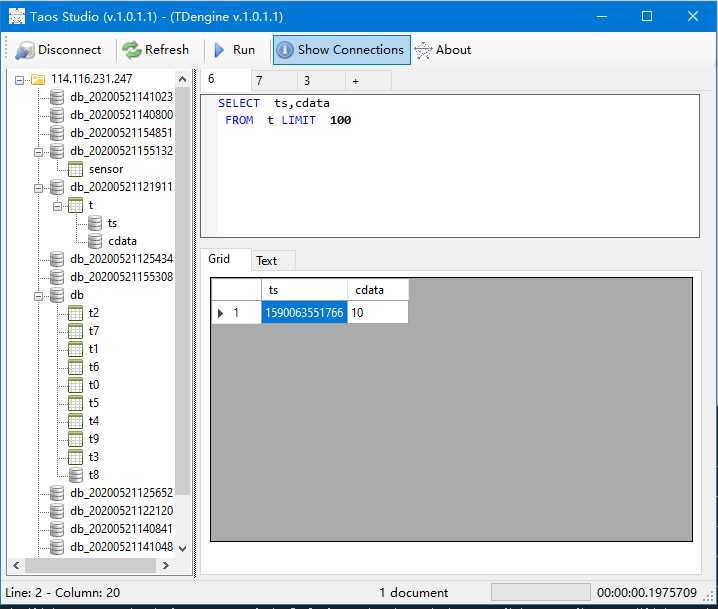718x609 pixels.
Task: Switch to query tab 6
Action: point(226,80)
